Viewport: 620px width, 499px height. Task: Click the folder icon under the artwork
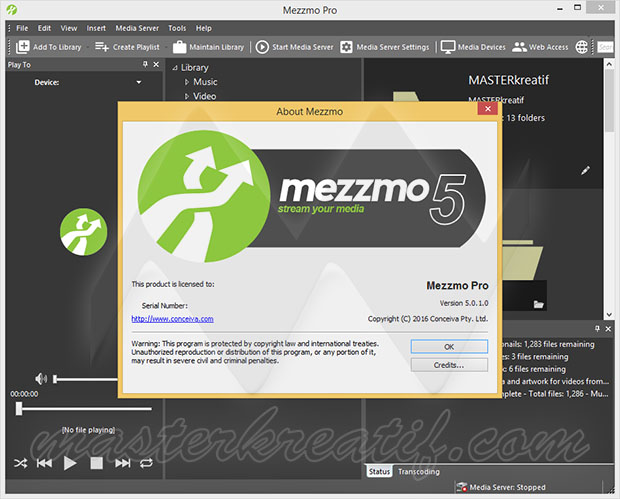[539, 304]
